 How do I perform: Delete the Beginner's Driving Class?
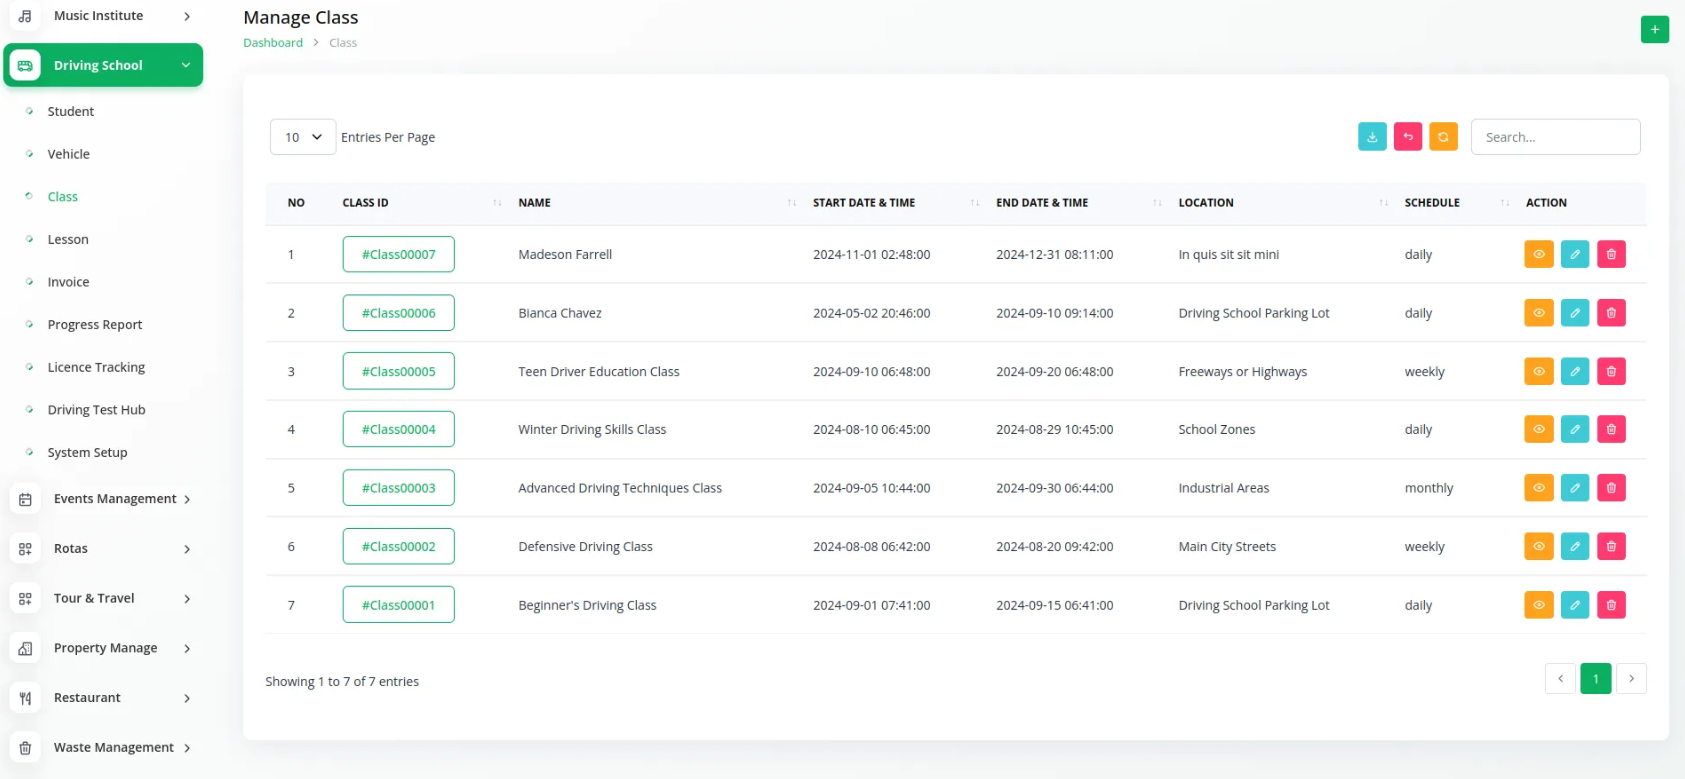(x=1611, y=605)
